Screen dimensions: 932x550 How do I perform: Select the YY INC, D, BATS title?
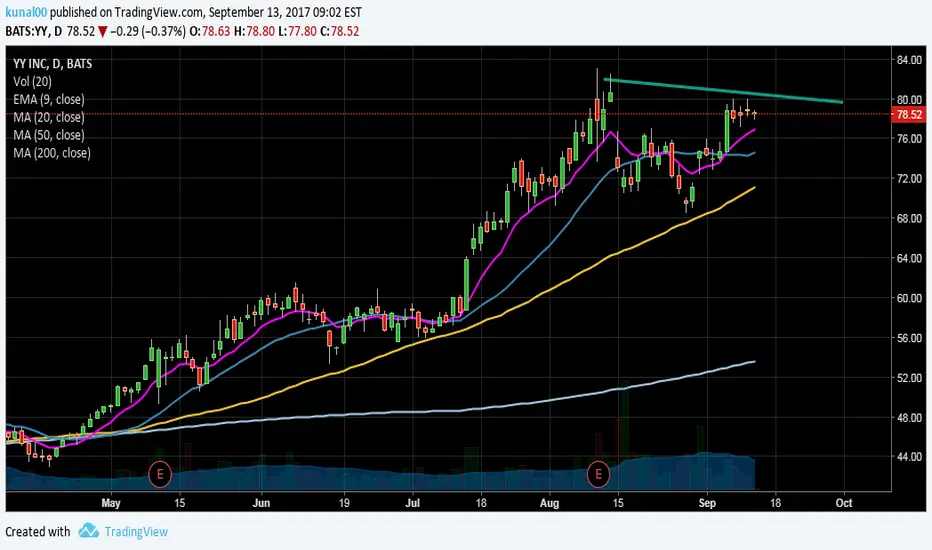point(52,64)
